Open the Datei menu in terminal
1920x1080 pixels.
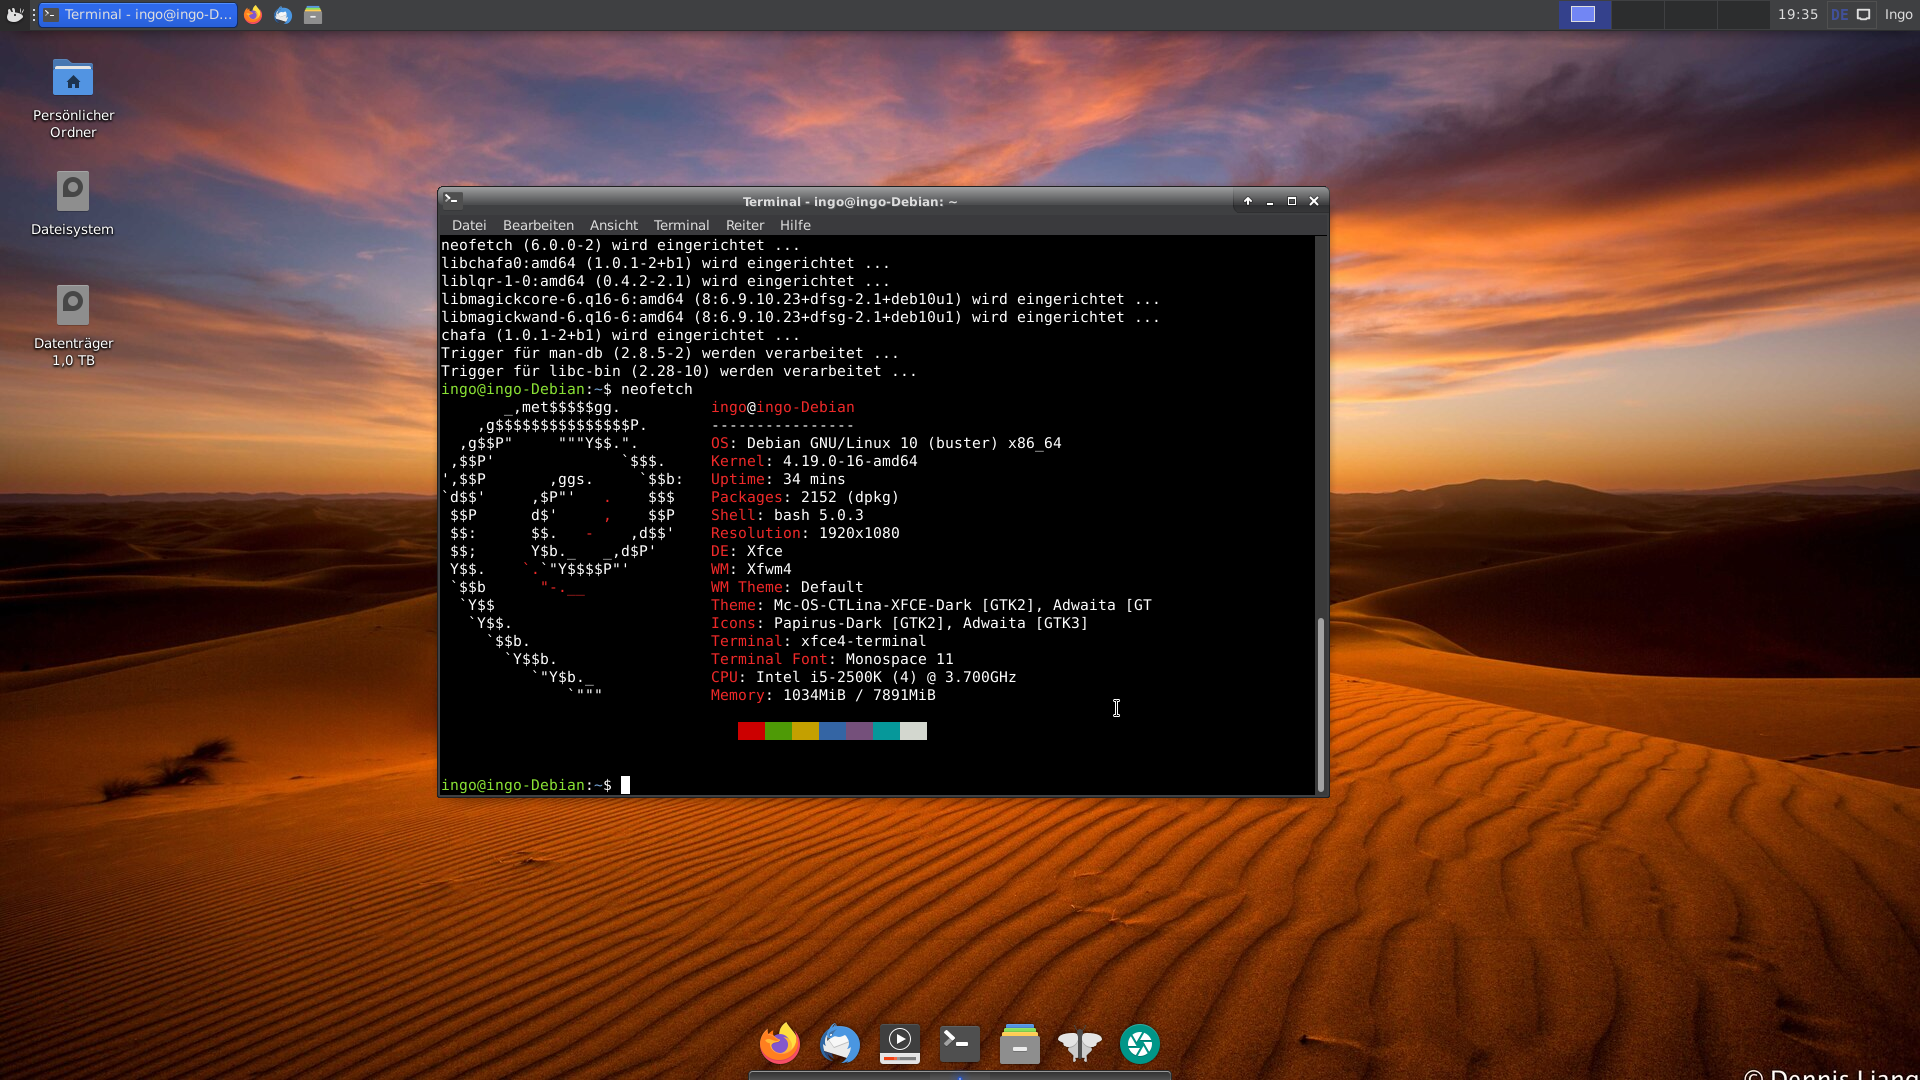tap(468, 225)
